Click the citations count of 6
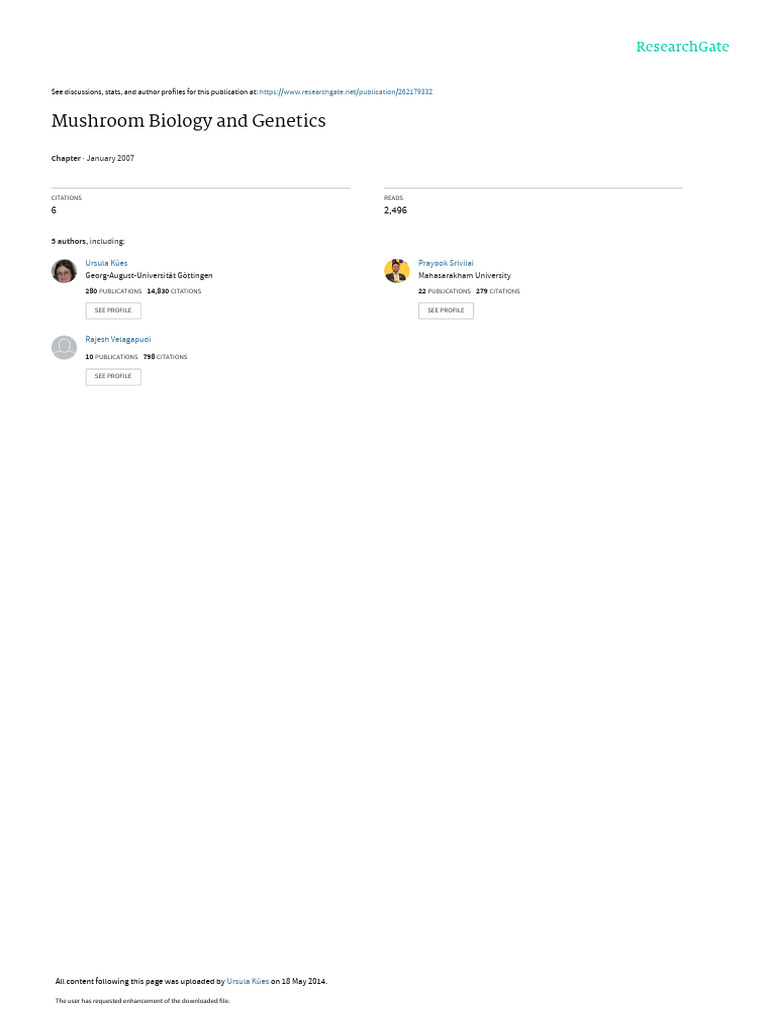The image size is (768, 1024). tap(54, 210)
